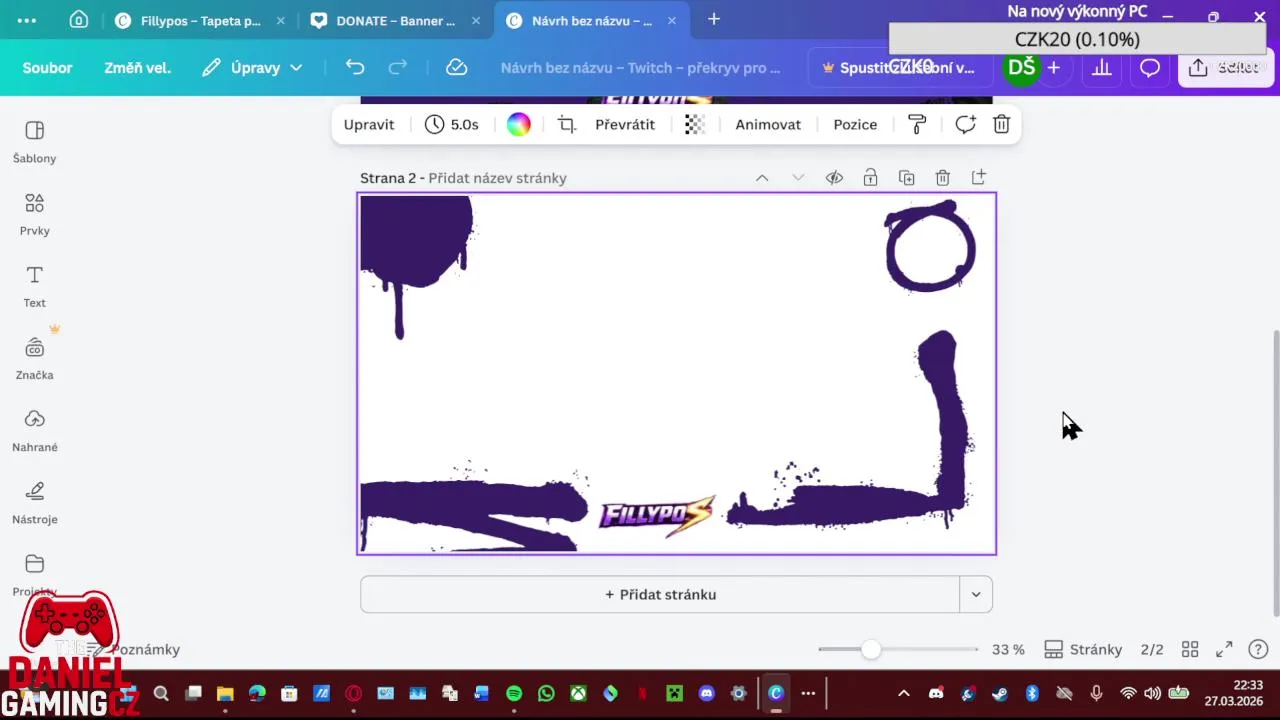Add new page icon beside Strana 2

click(x=978, y=178)
